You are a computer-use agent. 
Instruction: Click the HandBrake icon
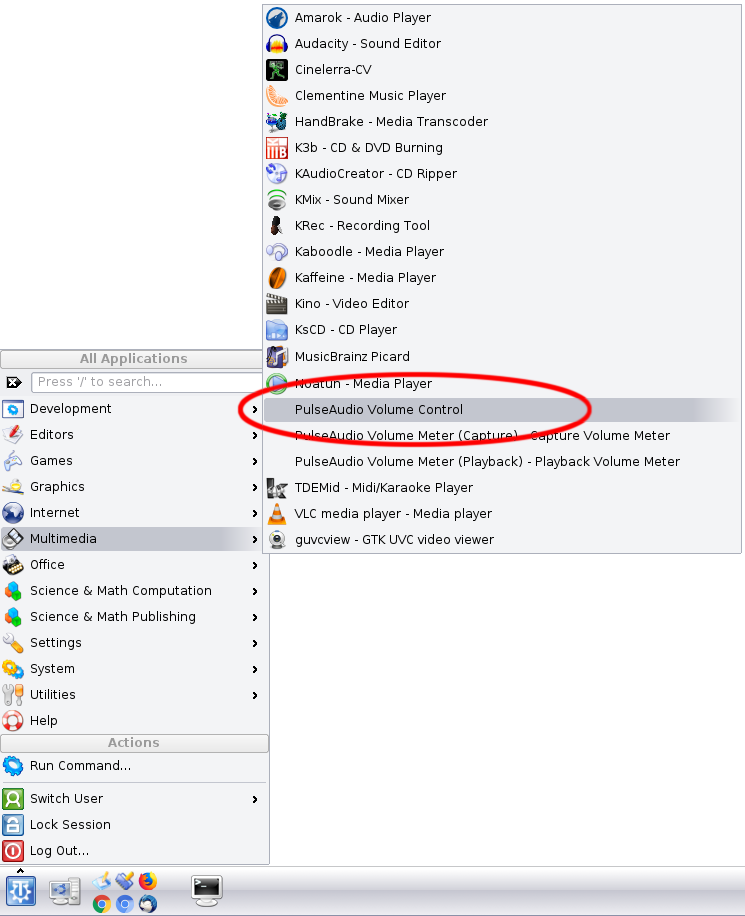[277, 122]
